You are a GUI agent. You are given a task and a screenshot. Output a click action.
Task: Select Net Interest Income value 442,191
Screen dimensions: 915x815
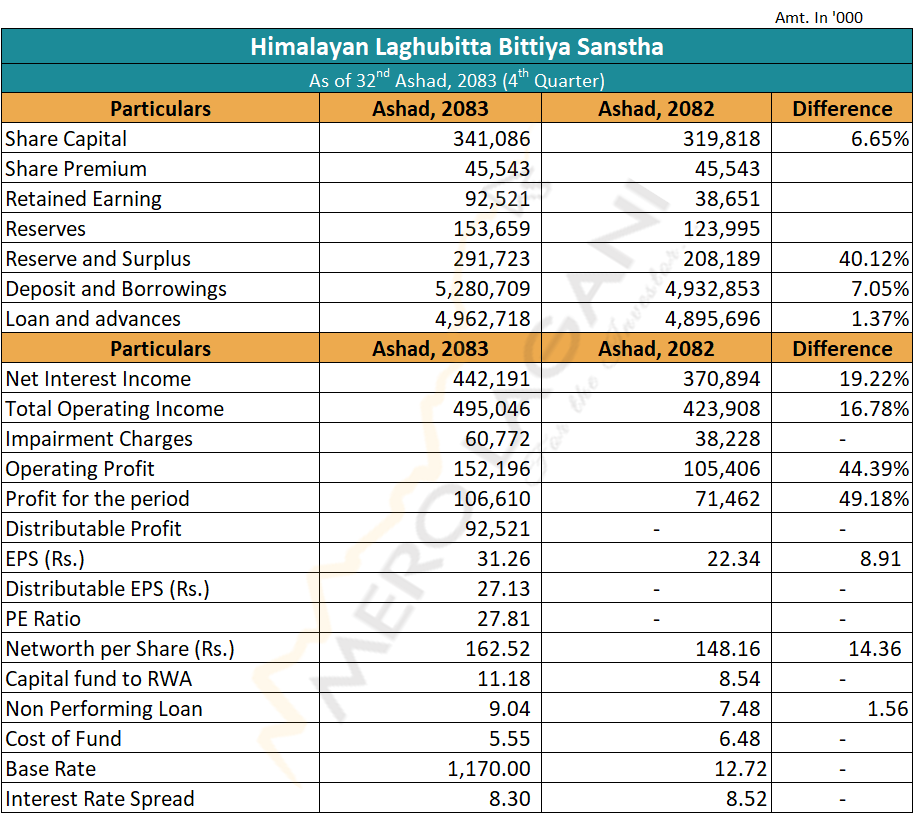[491, 379]
